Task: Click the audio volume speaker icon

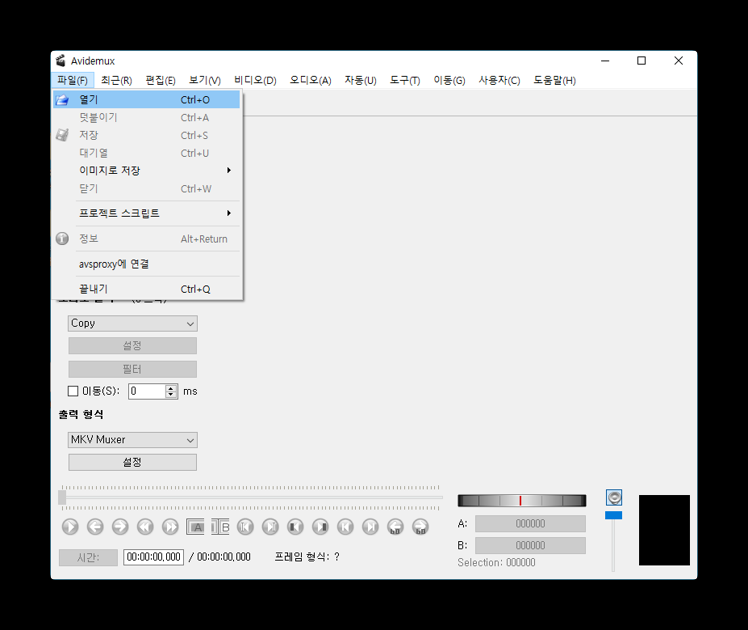Action: pos(614,497)
